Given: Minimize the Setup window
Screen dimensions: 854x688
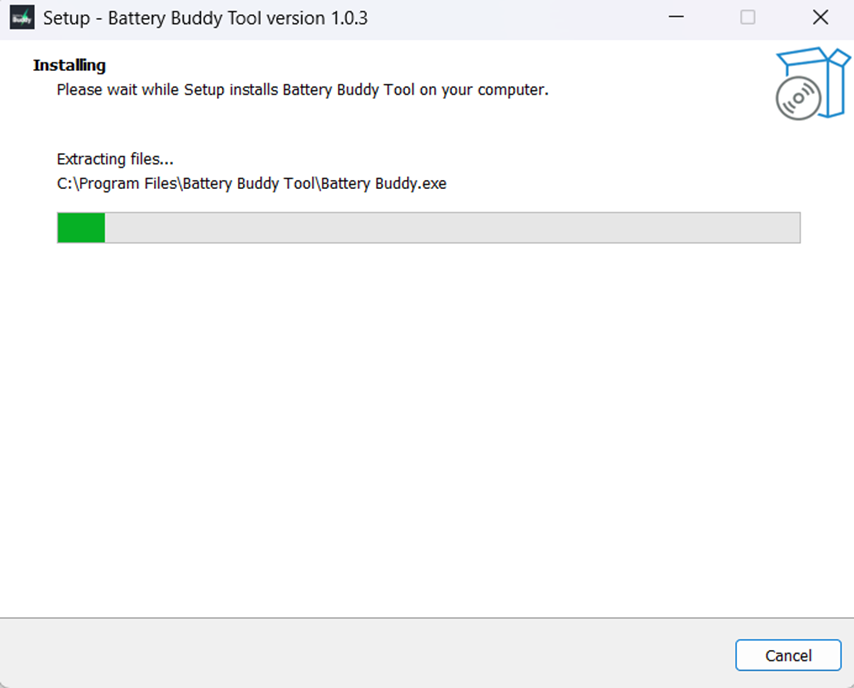Looking at the screenshot, I should (675, 18).
